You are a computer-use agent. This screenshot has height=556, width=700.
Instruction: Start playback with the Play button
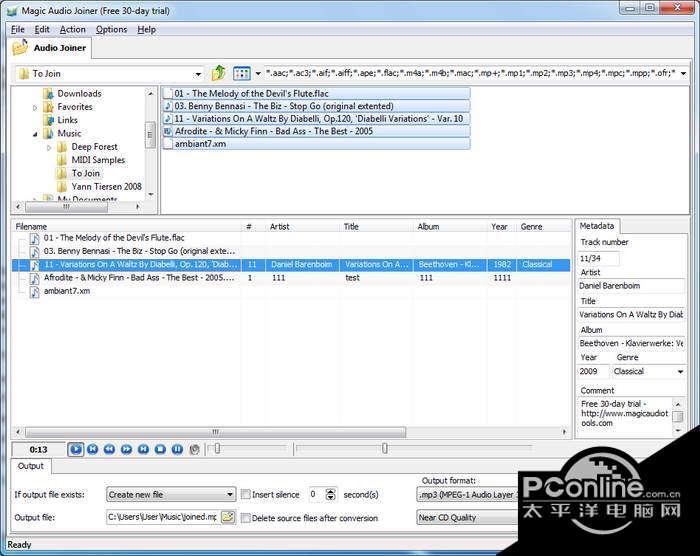[75, 449]
